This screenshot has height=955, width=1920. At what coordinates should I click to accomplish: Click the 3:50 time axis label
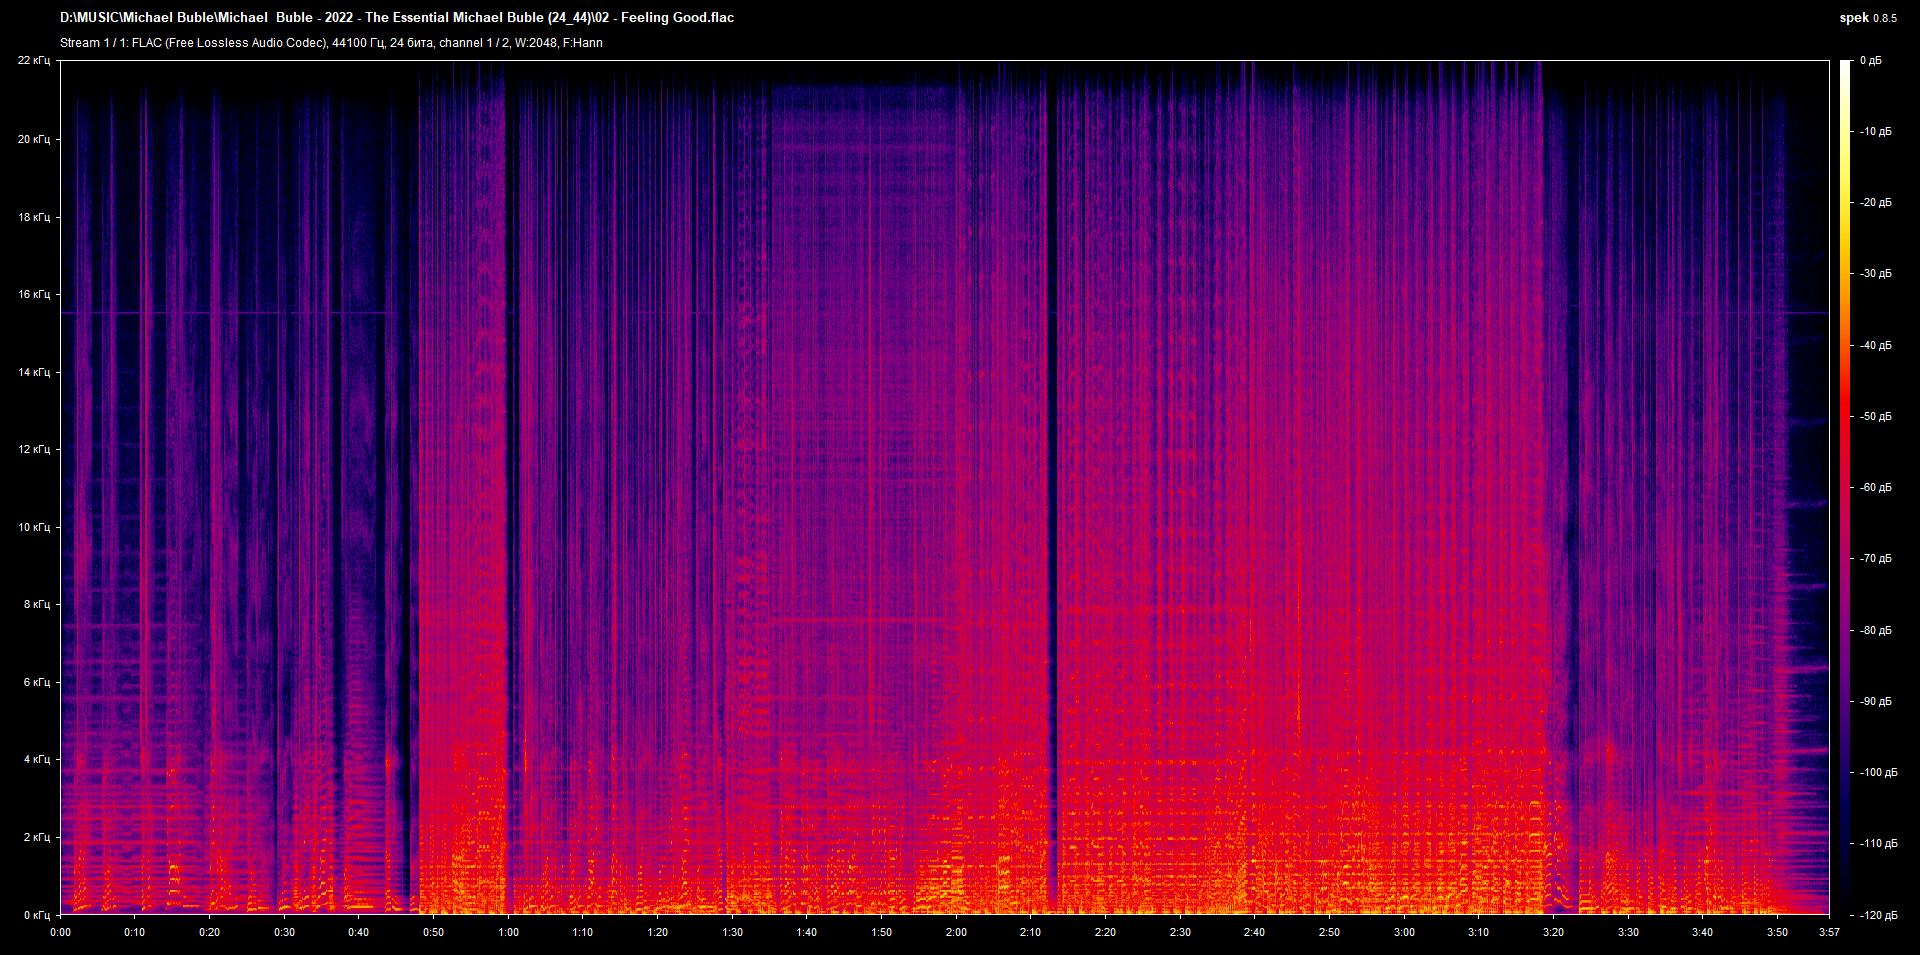tap(1778, 932)
